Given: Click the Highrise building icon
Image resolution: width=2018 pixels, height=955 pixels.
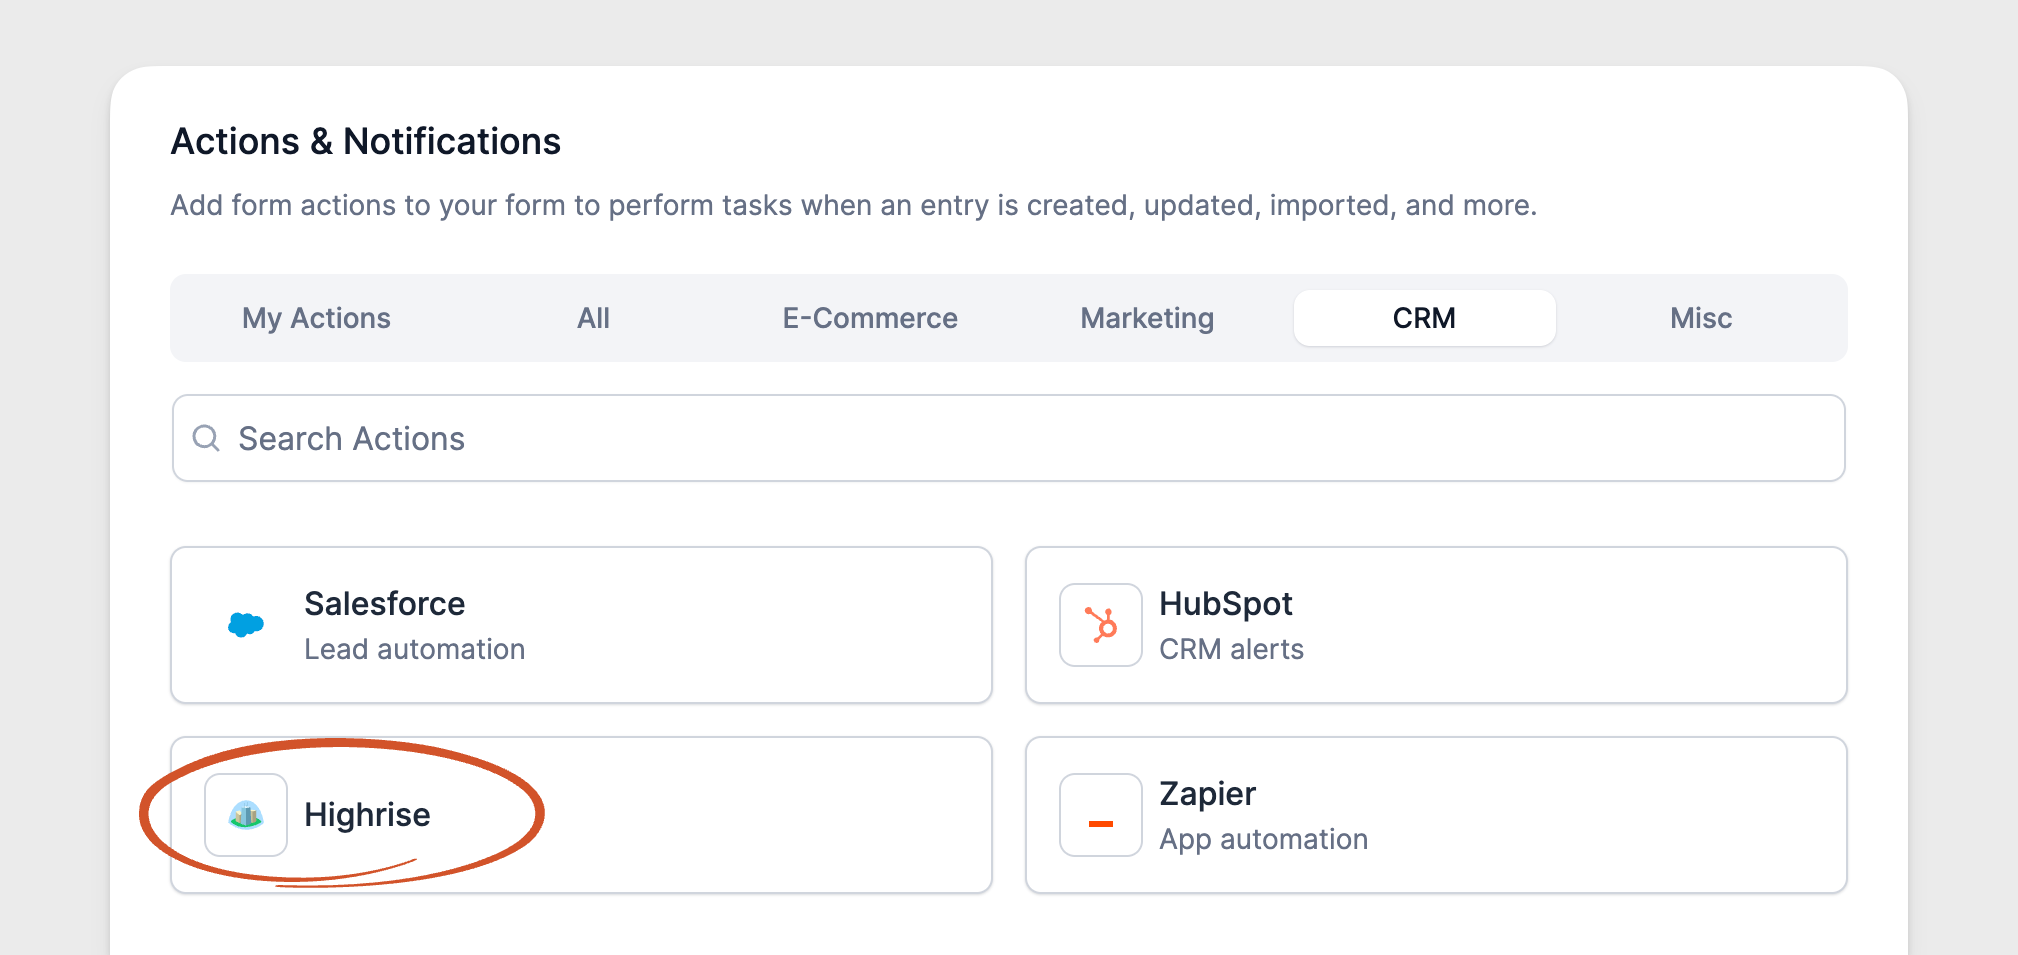Looking at the screenshot, I should point(246,815).
